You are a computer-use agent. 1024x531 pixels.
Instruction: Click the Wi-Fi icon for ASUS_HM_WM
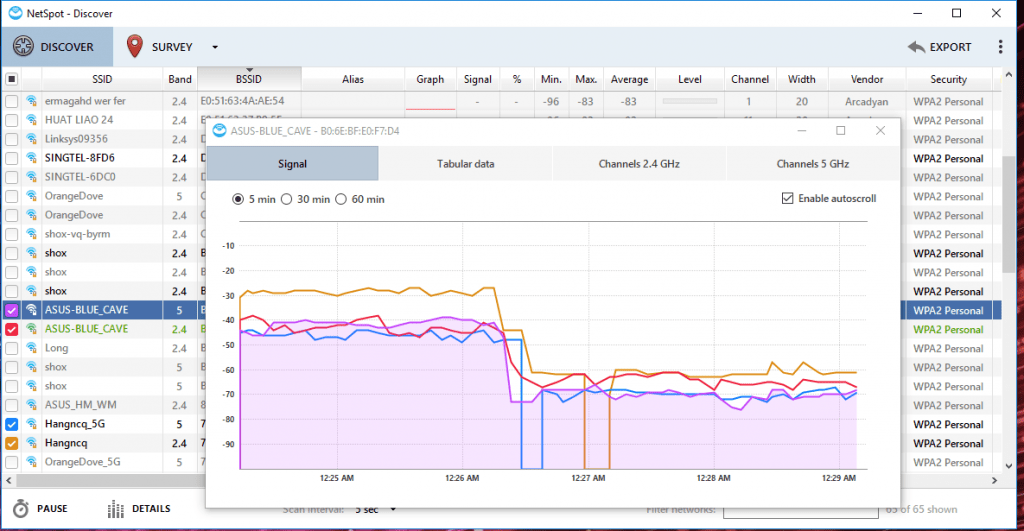31,405
